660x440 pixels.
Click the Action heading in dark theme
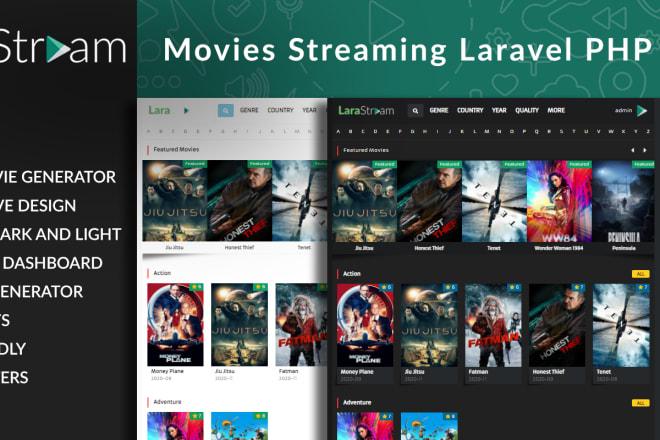pos(351,274)
